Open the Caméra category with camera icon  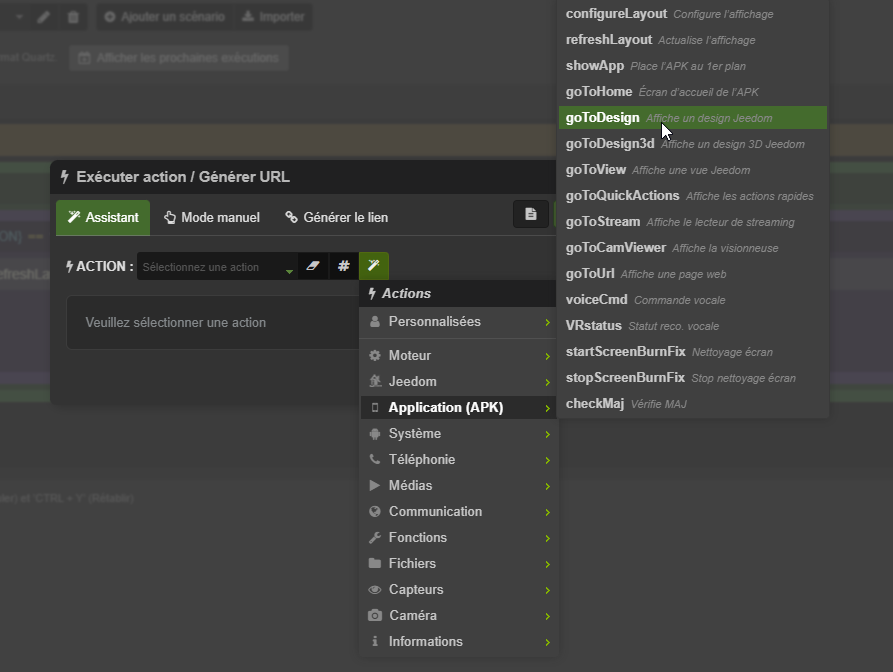[459, 616]
